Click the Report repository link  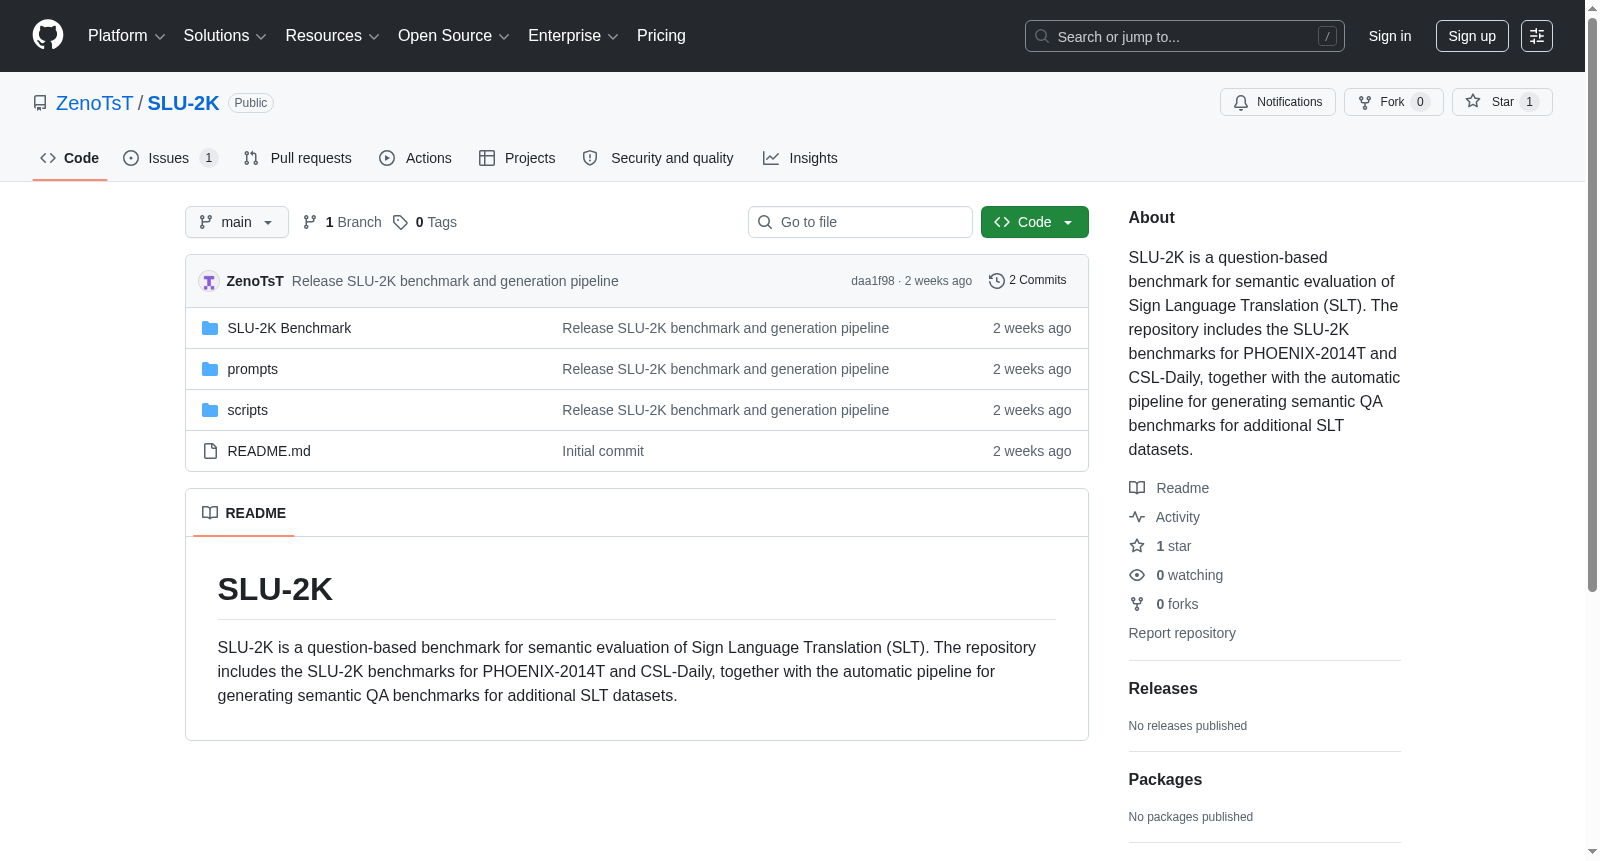(x=1182, y=633)
